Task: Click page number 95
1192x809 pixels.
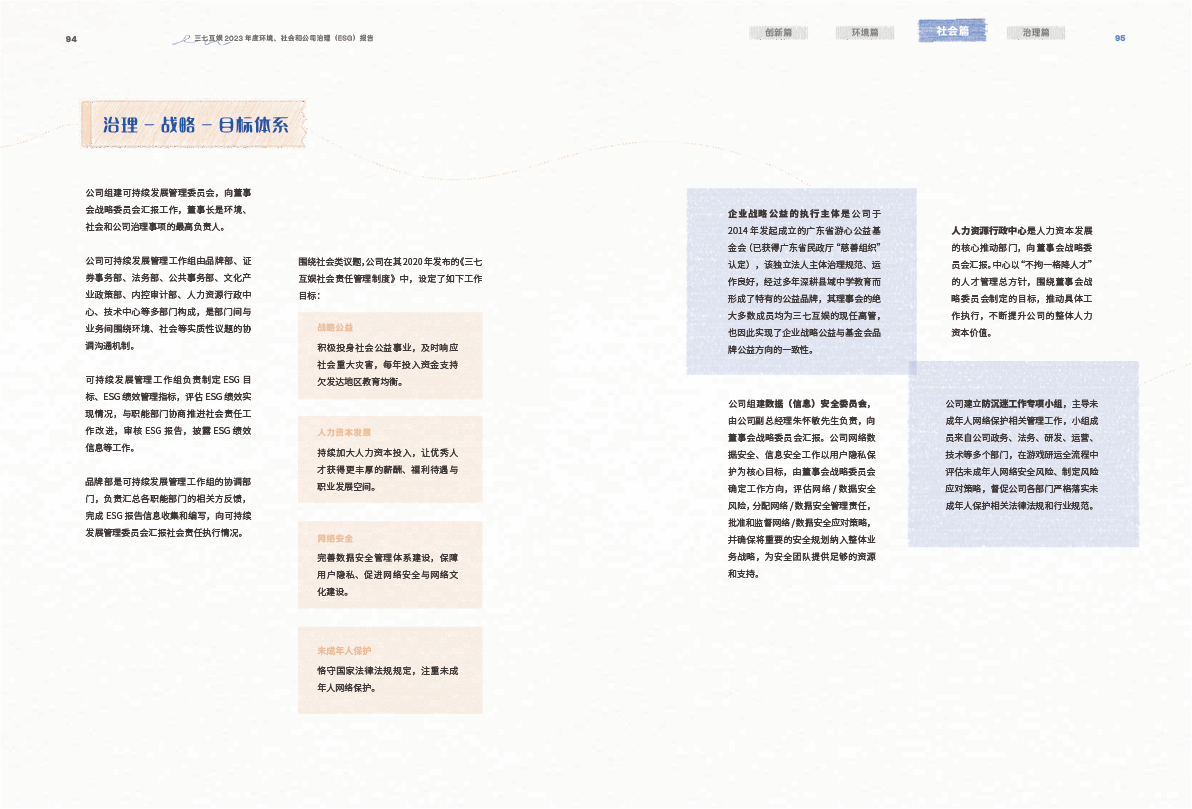Action: tap(1120, 38)
